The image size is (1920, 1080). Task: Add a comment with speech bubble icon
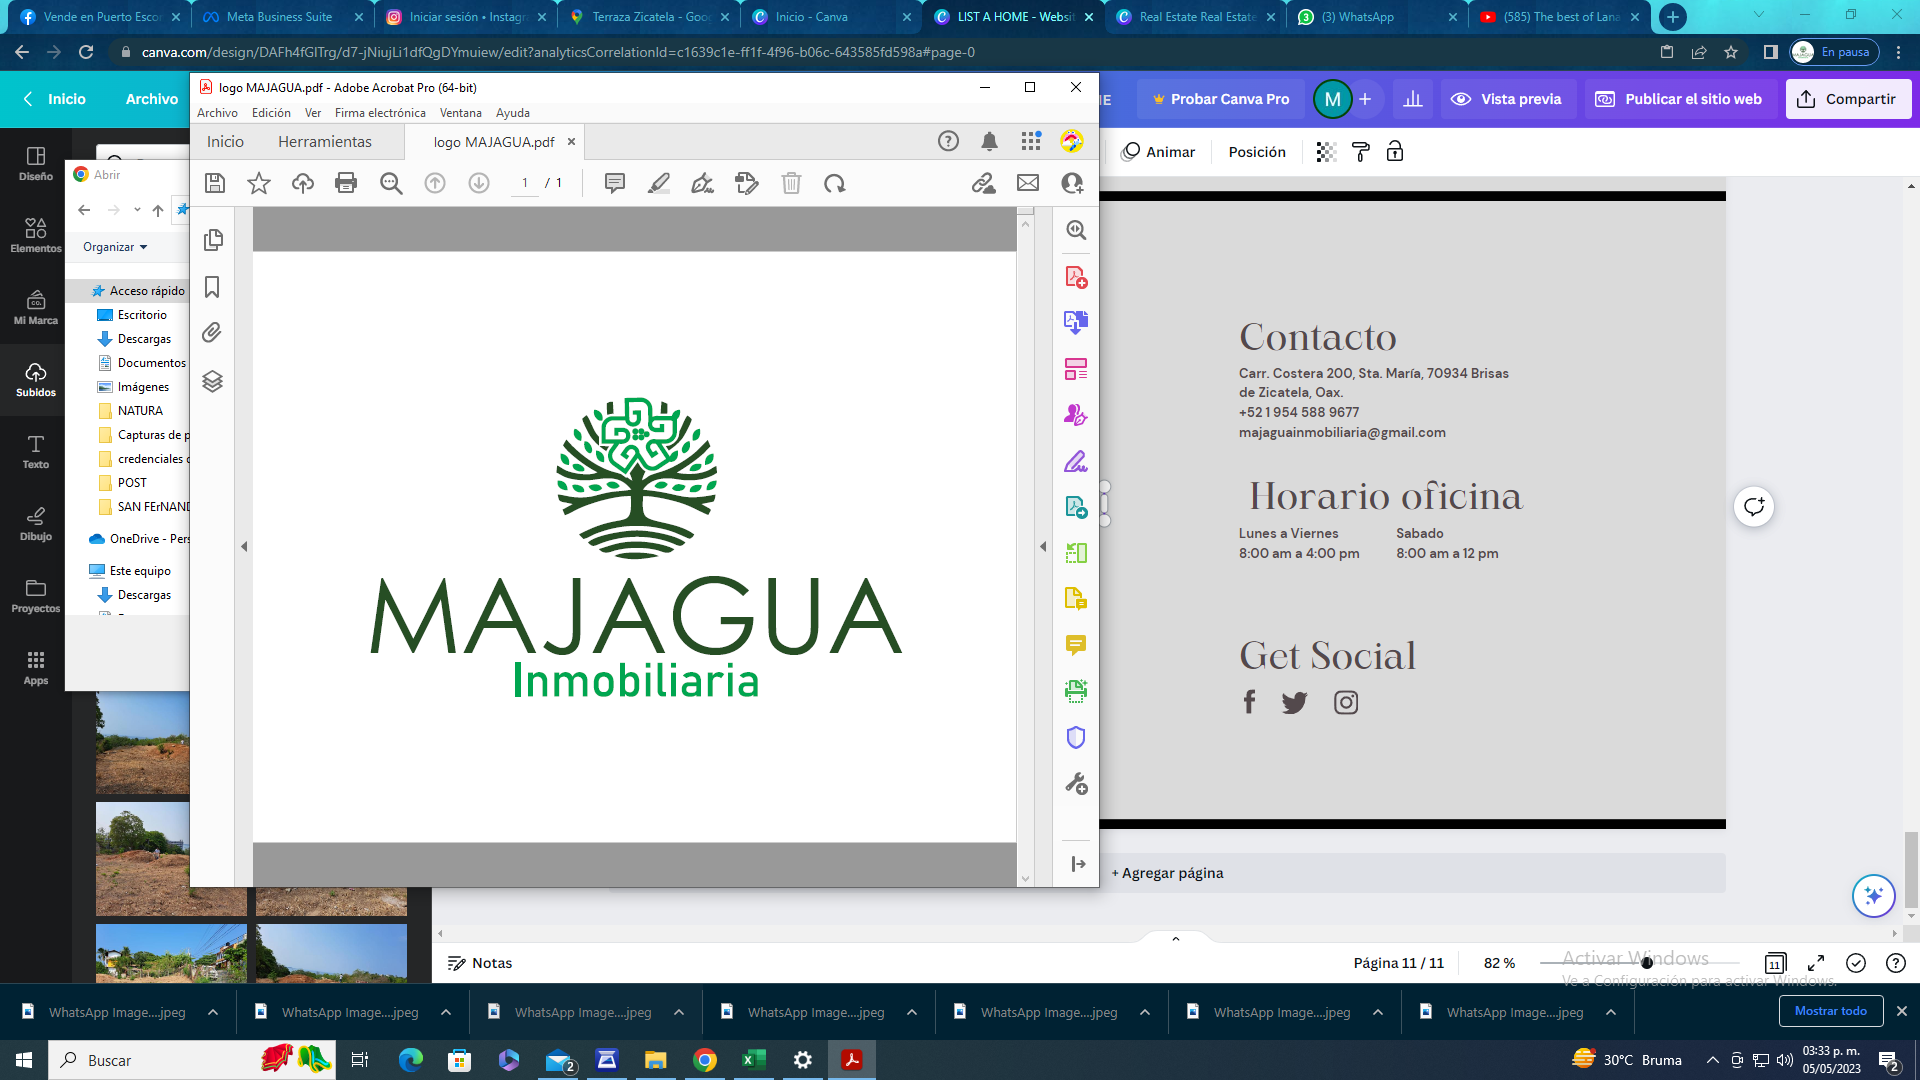615,183
